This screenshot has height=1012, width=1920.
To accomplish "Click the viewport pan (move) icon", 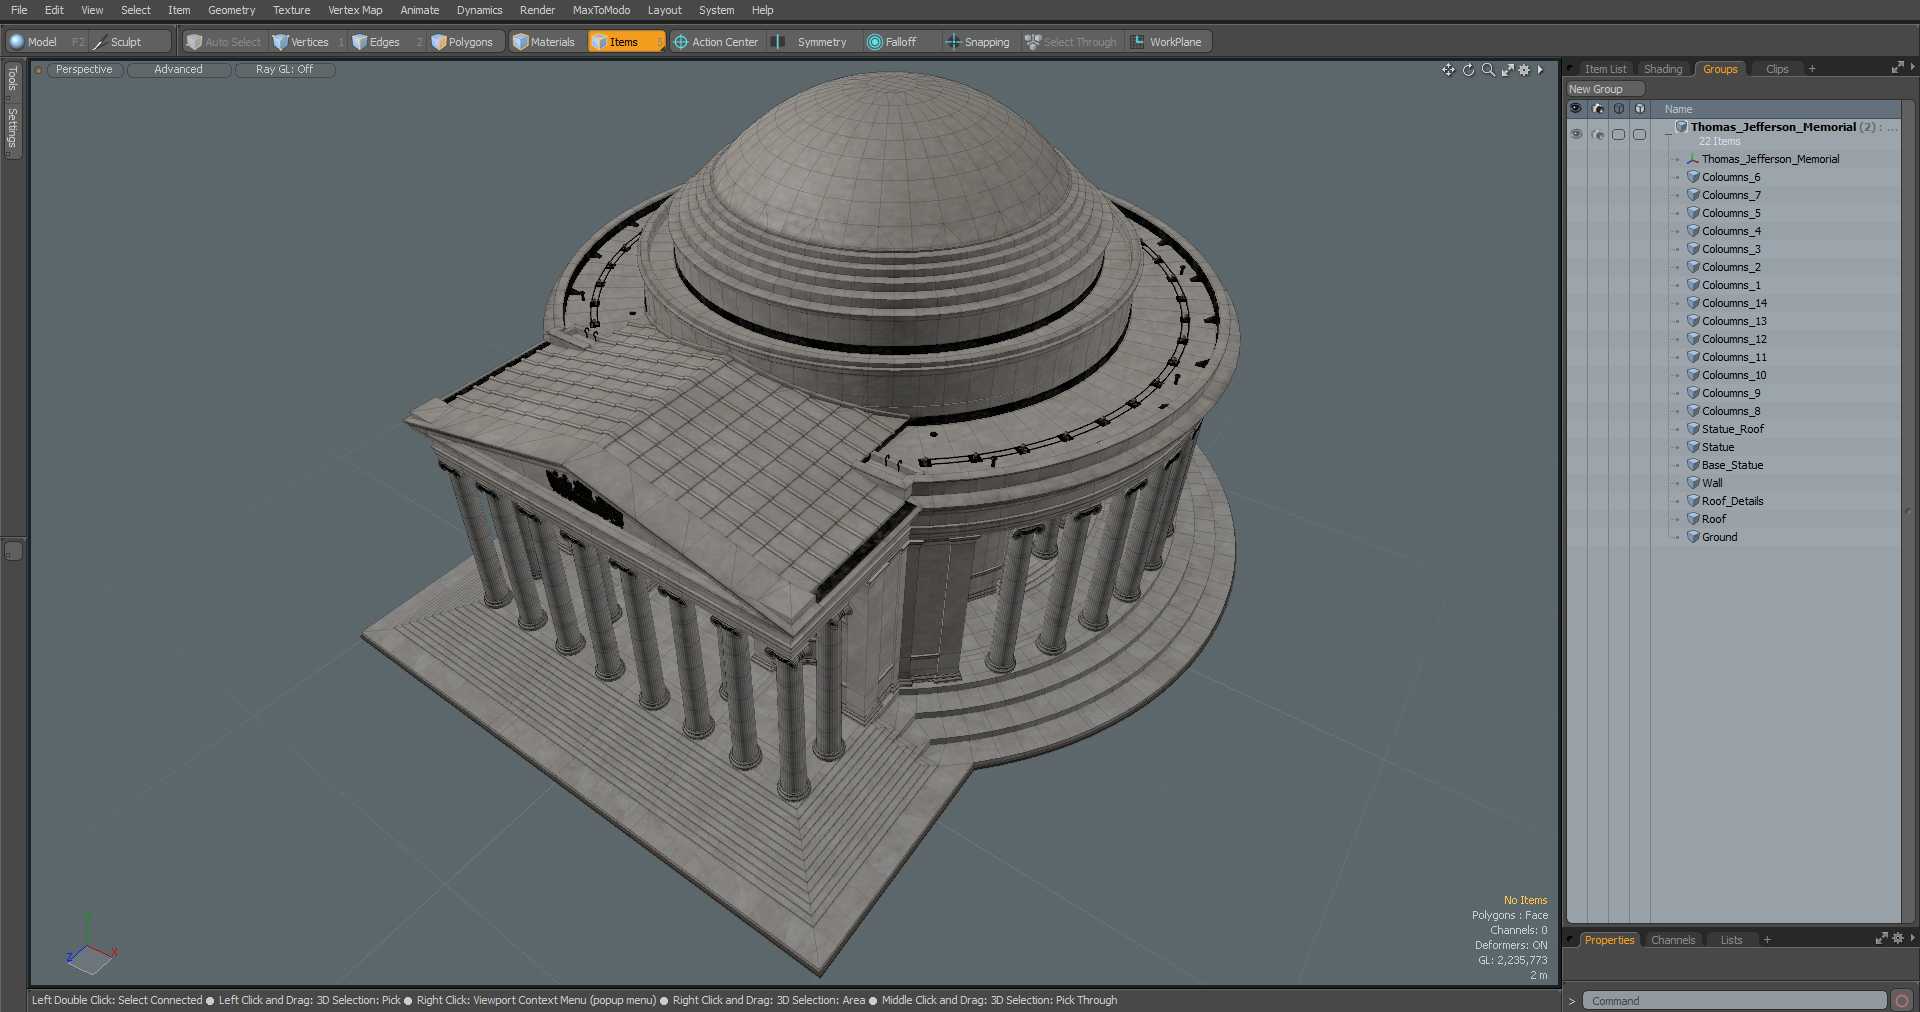I will (x=1448, y=70).
